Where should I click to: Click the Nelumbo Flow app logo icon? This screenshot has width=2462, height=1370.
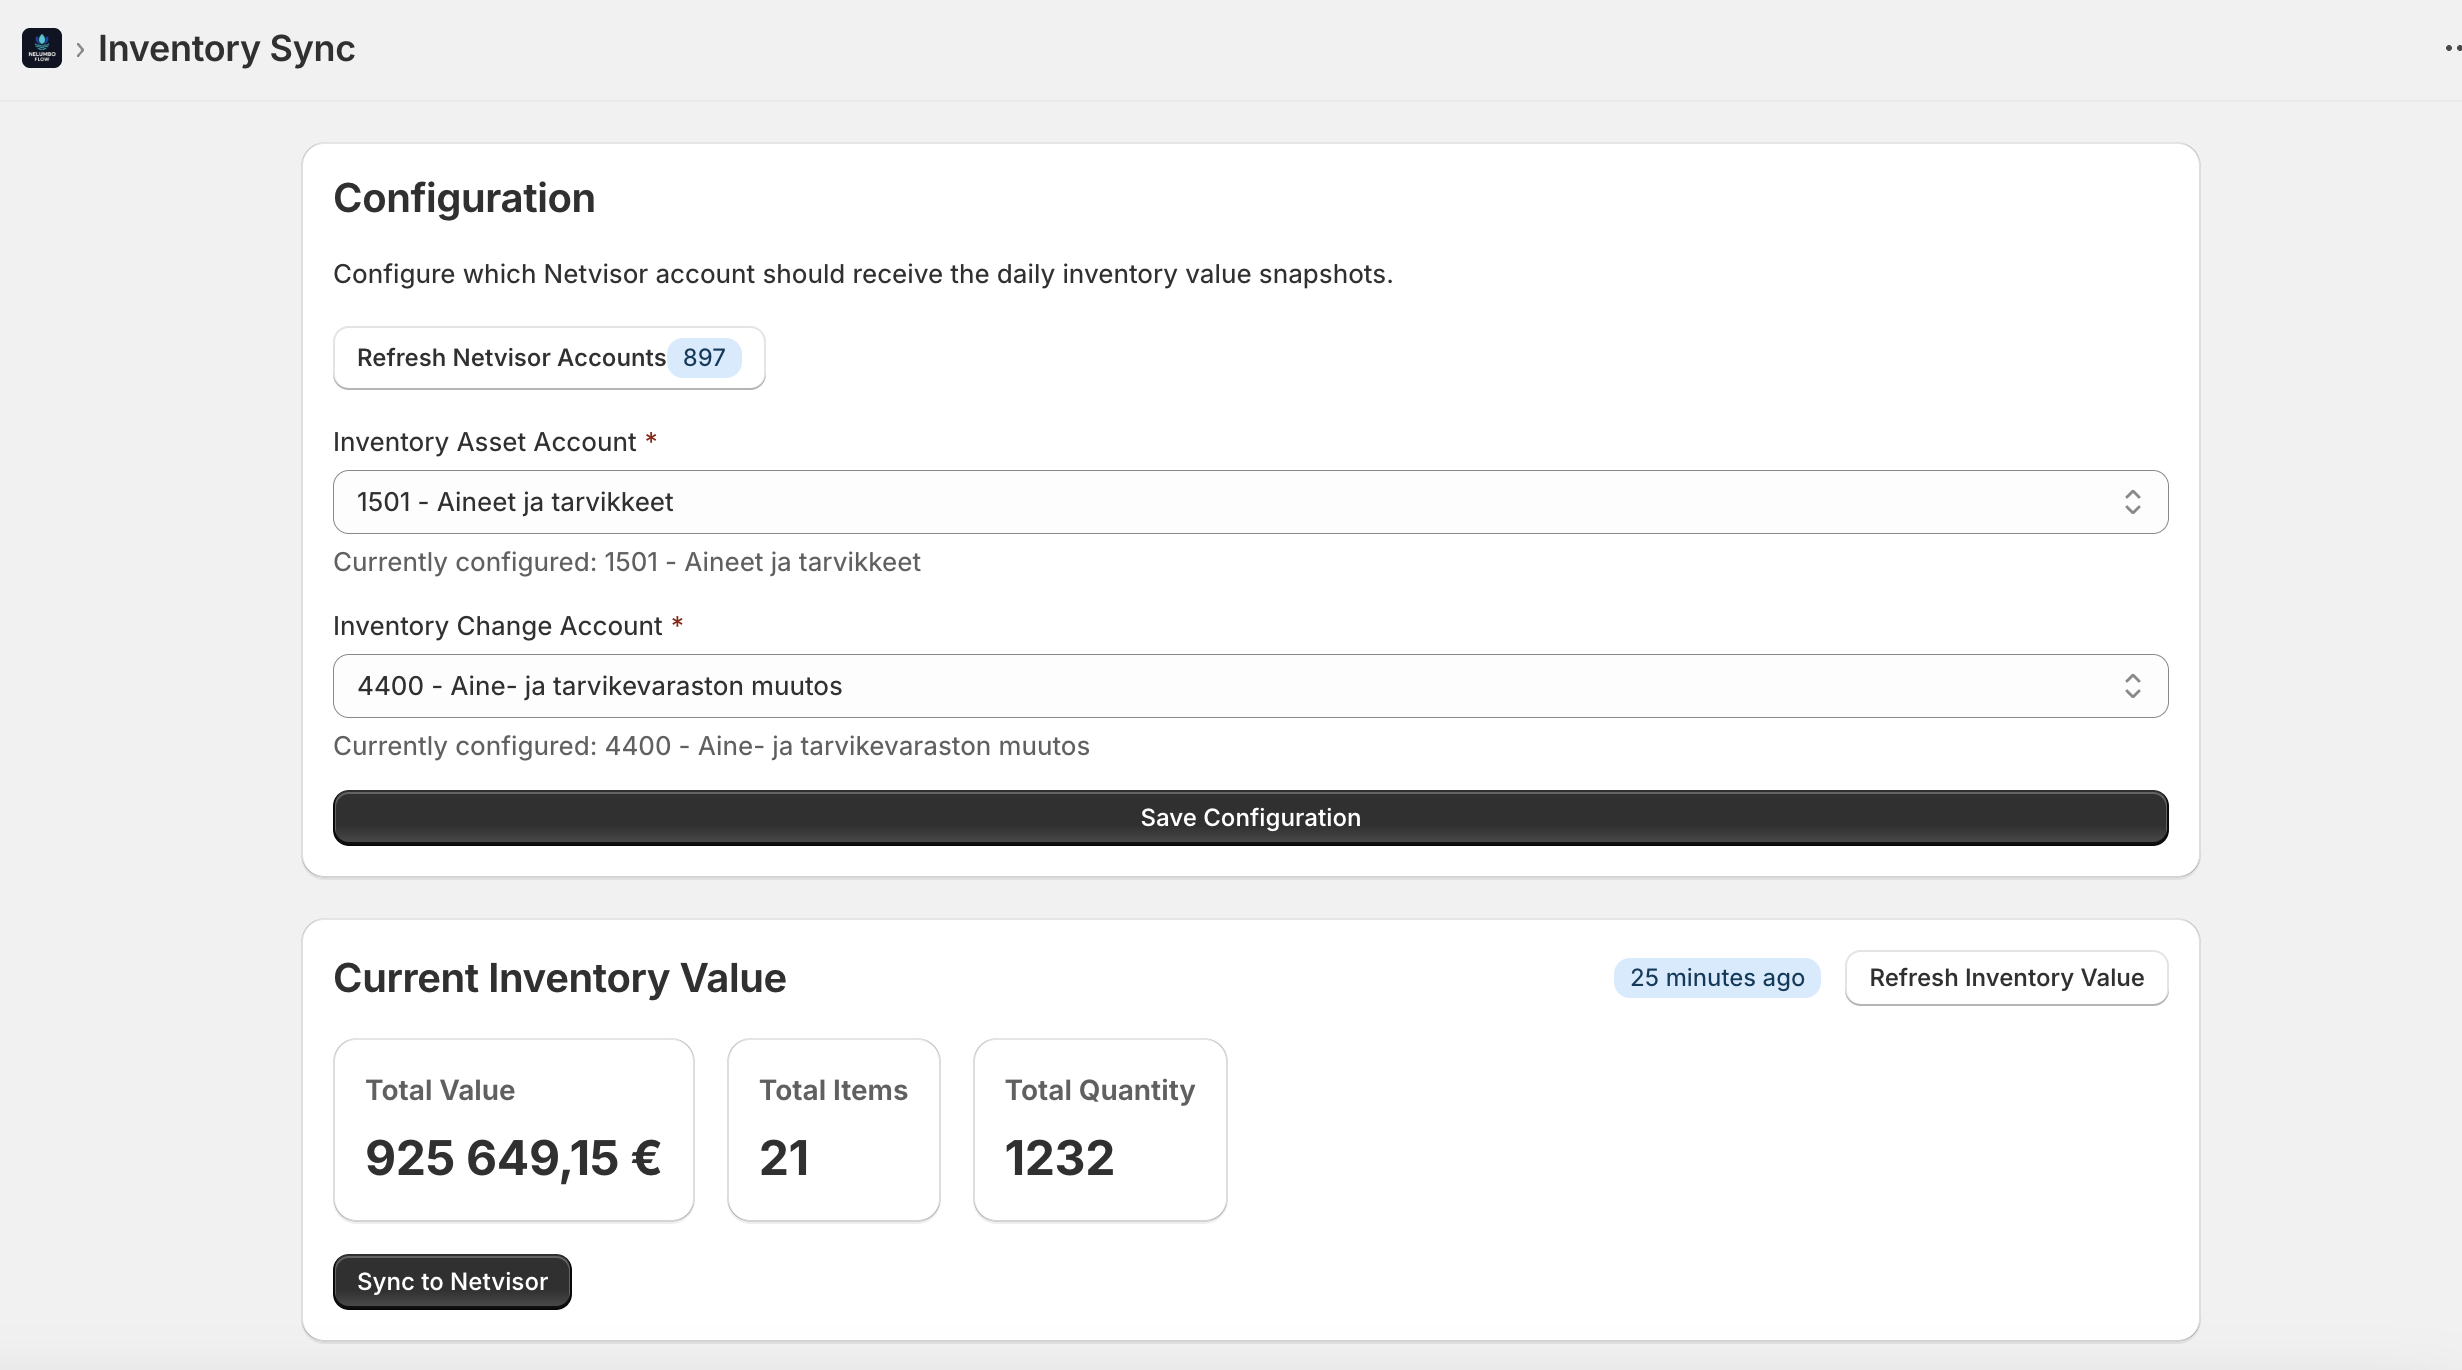(41, 47)
